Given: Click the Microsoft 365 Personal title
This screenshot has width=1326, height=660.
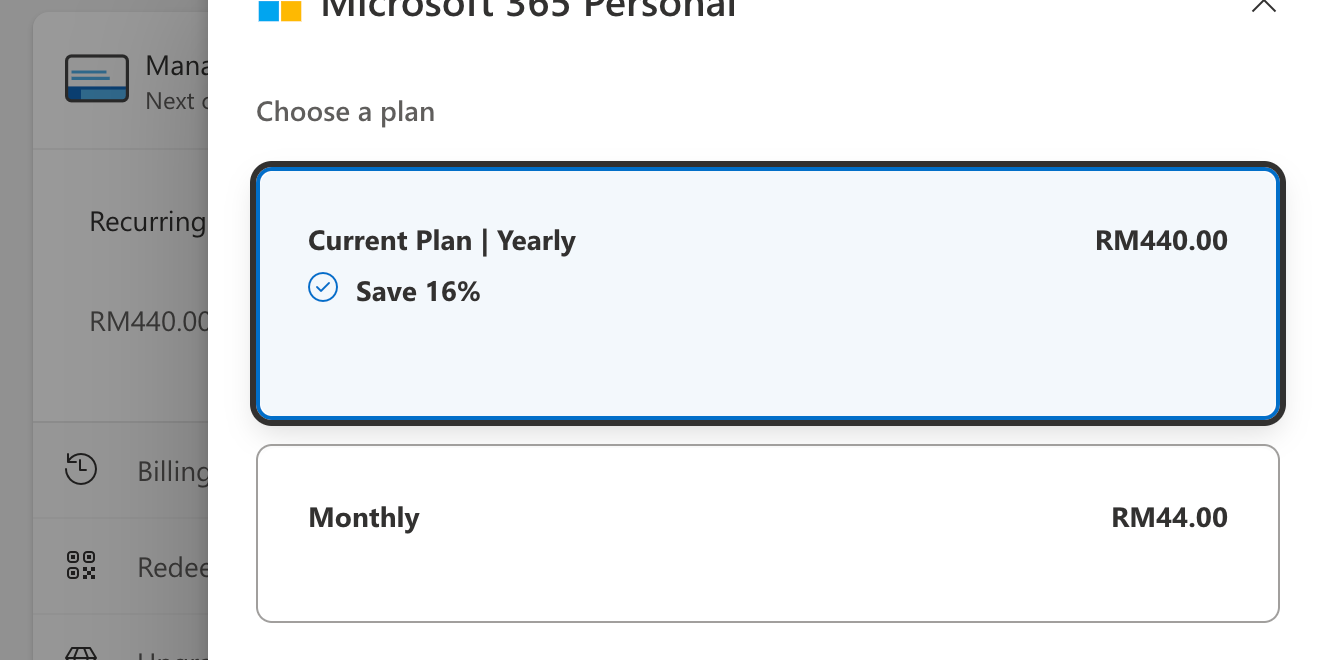Looking at the screenshot, I should (x=527, y=8).
